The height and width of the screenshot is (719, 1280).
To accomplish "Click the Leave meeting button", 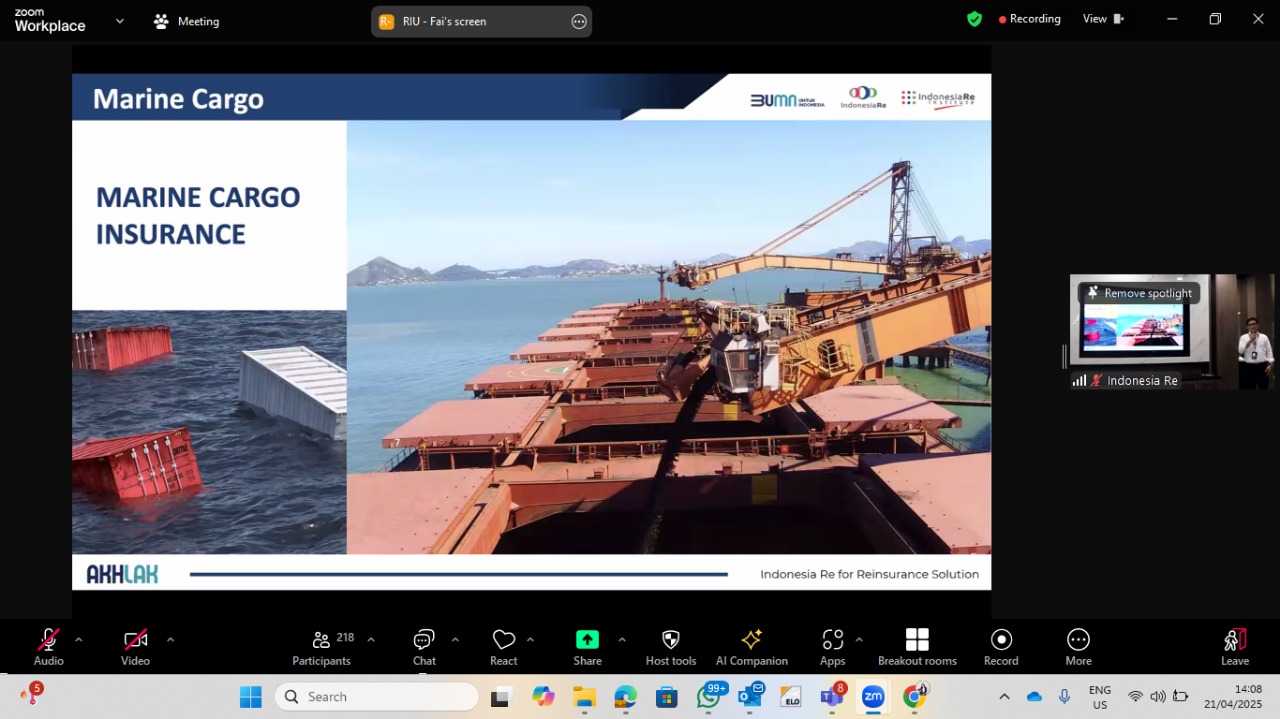I will 1235,647.
